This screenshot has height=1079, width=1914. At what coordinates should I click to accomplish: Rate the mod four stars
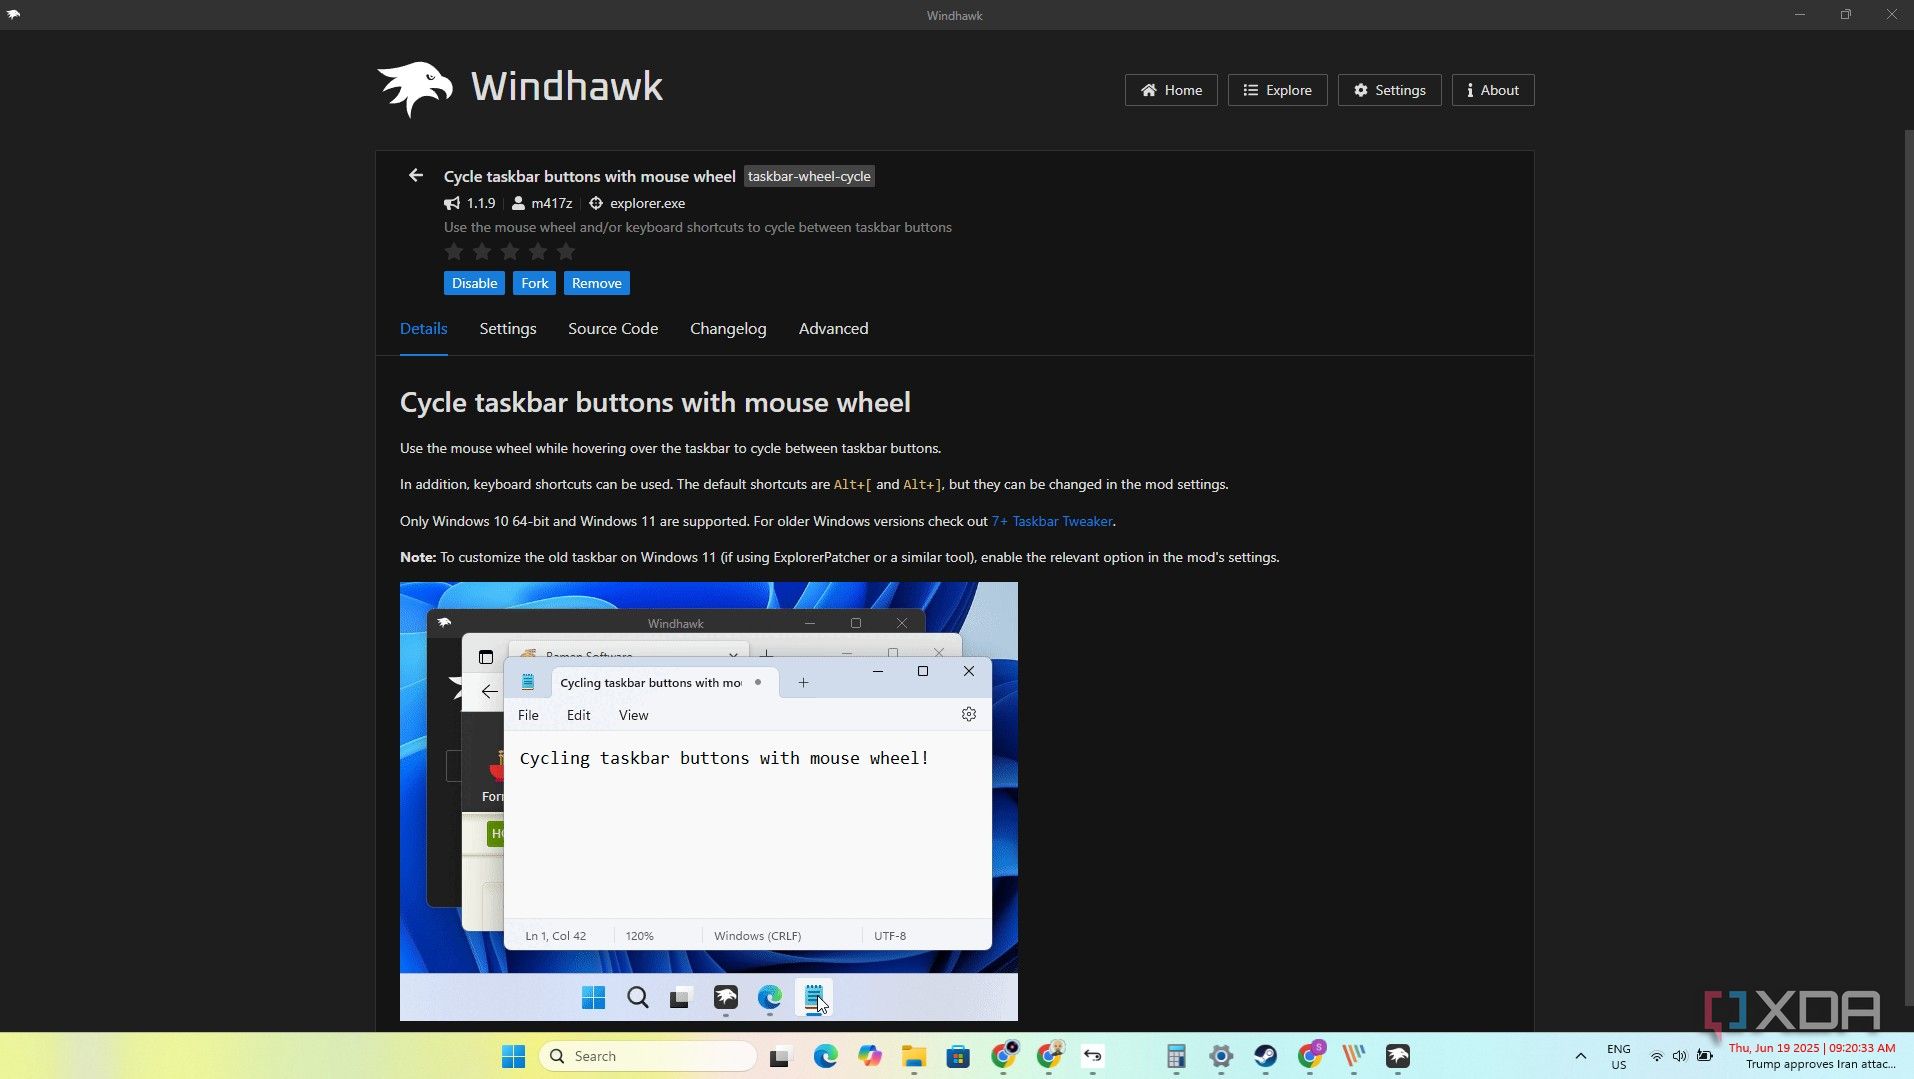538,251
